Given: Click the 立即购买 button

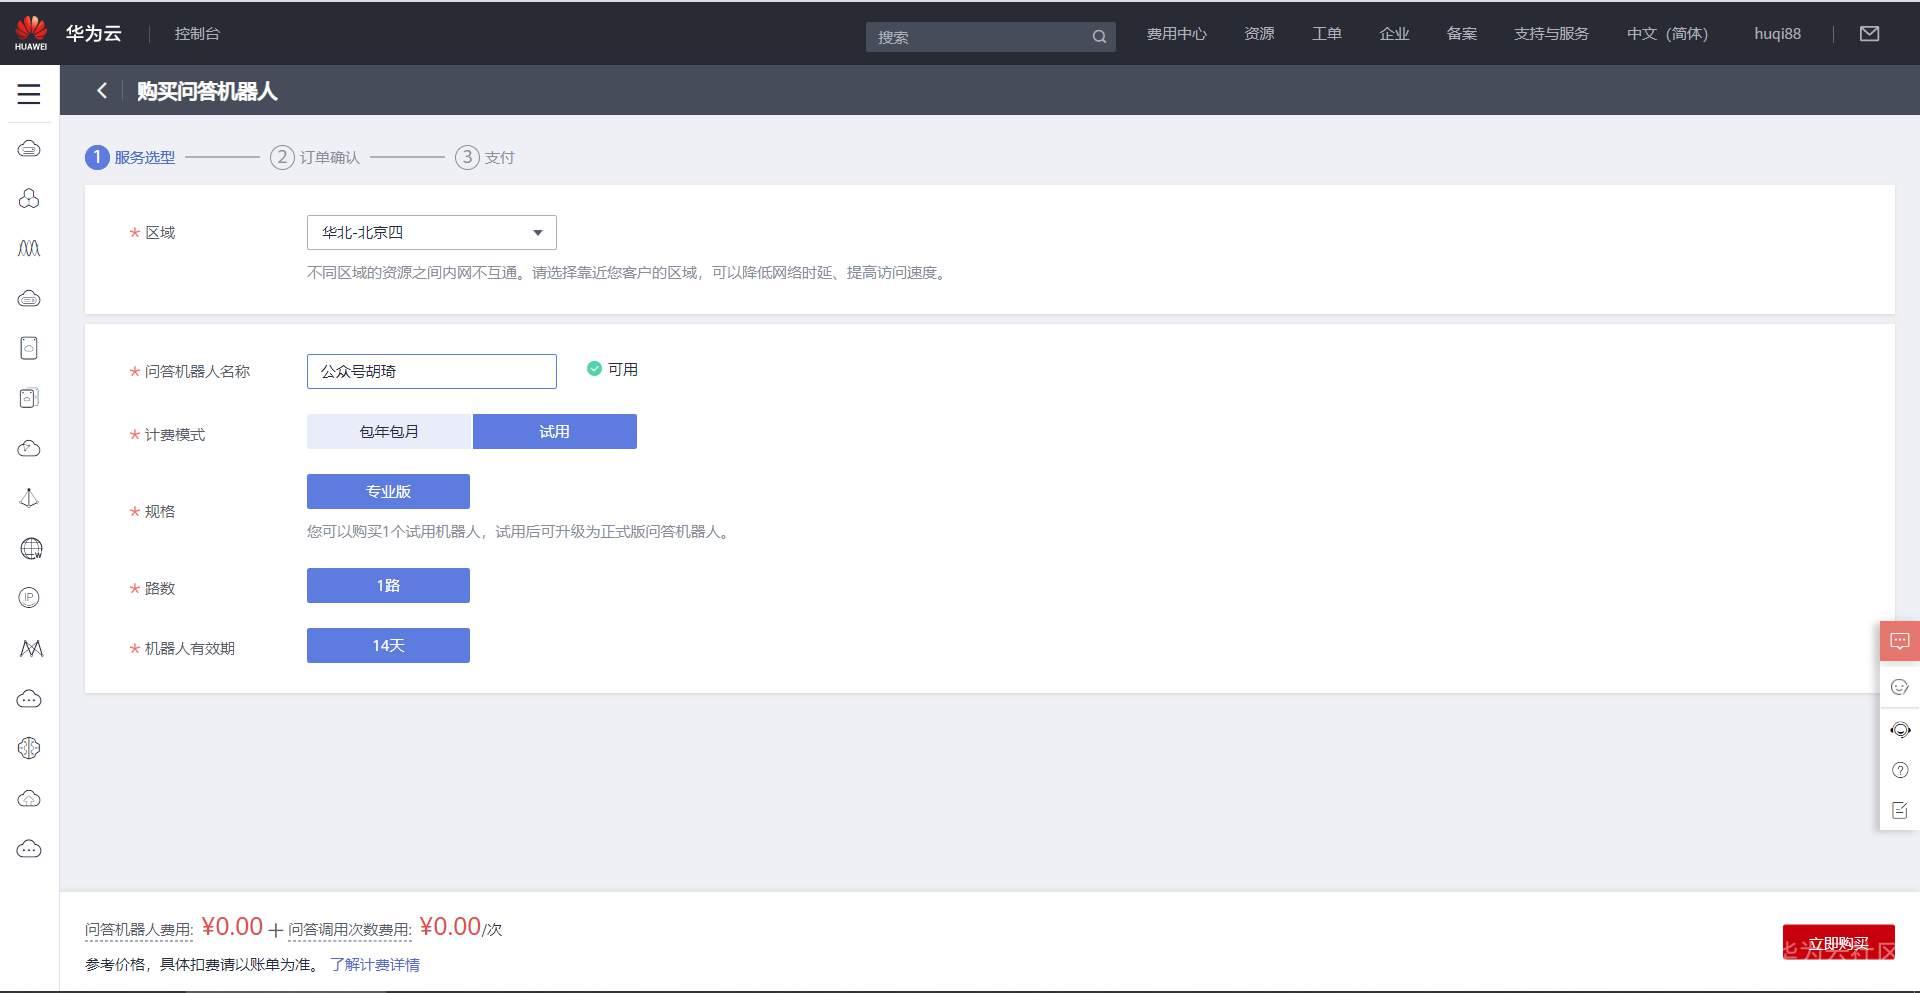Looking at the screenshot, I should click(x=1838, y=942).
